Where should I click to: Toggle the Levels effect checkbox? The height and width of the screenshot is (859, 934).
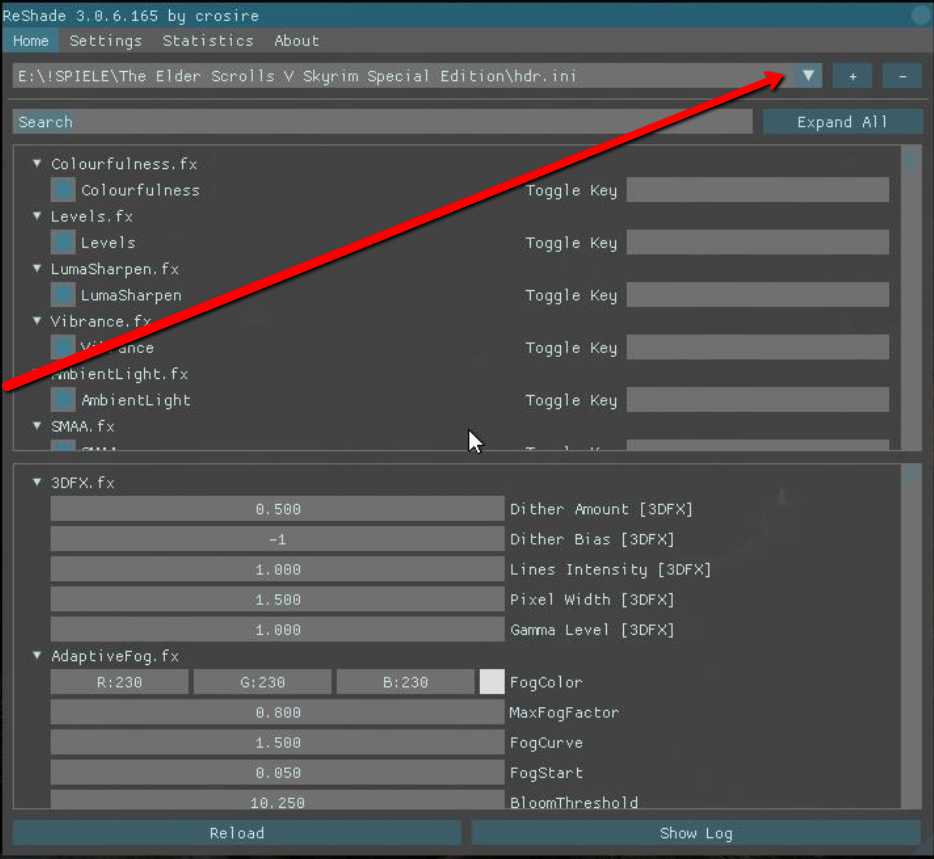[x=64, y=243]
